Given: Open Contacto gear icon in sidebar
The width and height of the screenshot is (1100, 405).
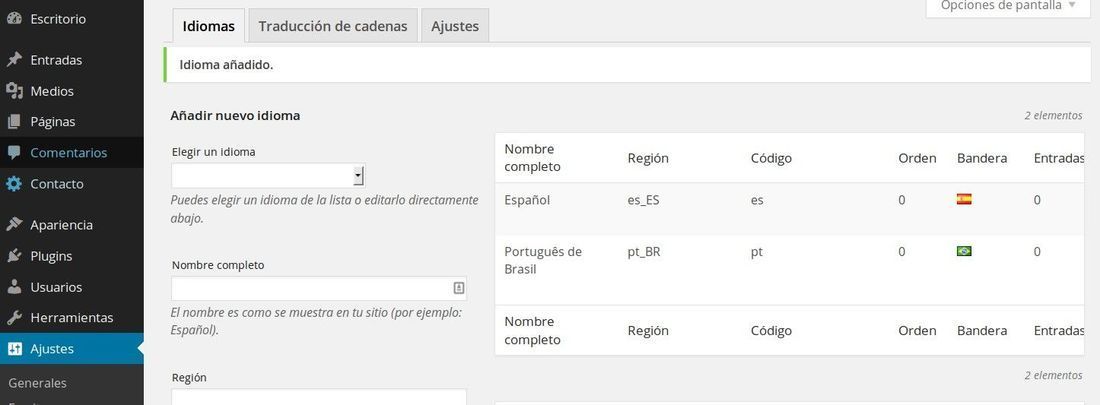Looking at the screenshot, I should tap(14, 184).
